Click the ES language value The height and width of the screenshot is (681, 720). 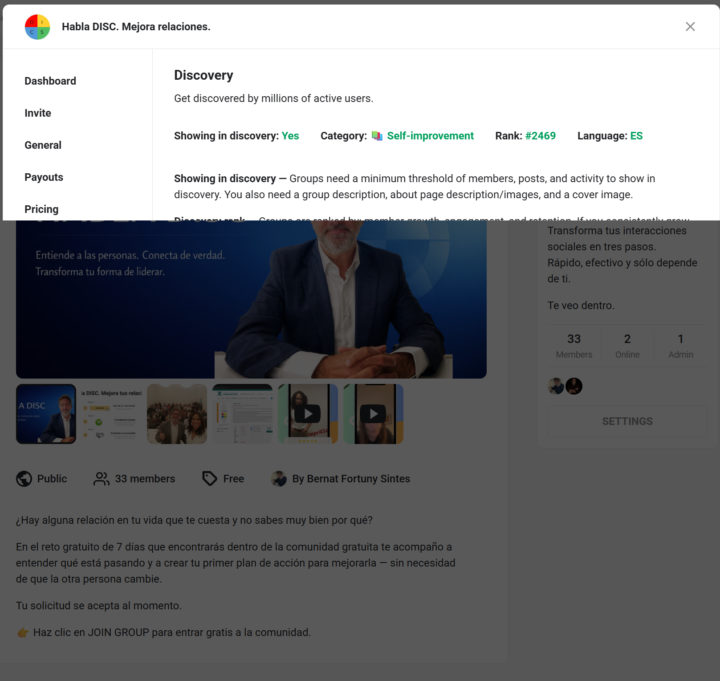[x=636, y=136]
